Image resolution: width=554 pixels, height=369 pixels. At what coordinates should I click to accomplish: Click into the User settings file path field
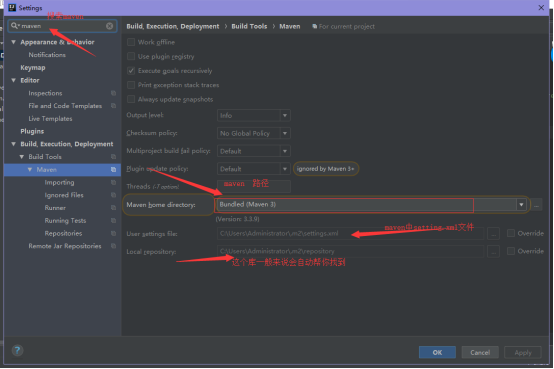point(350,234)
